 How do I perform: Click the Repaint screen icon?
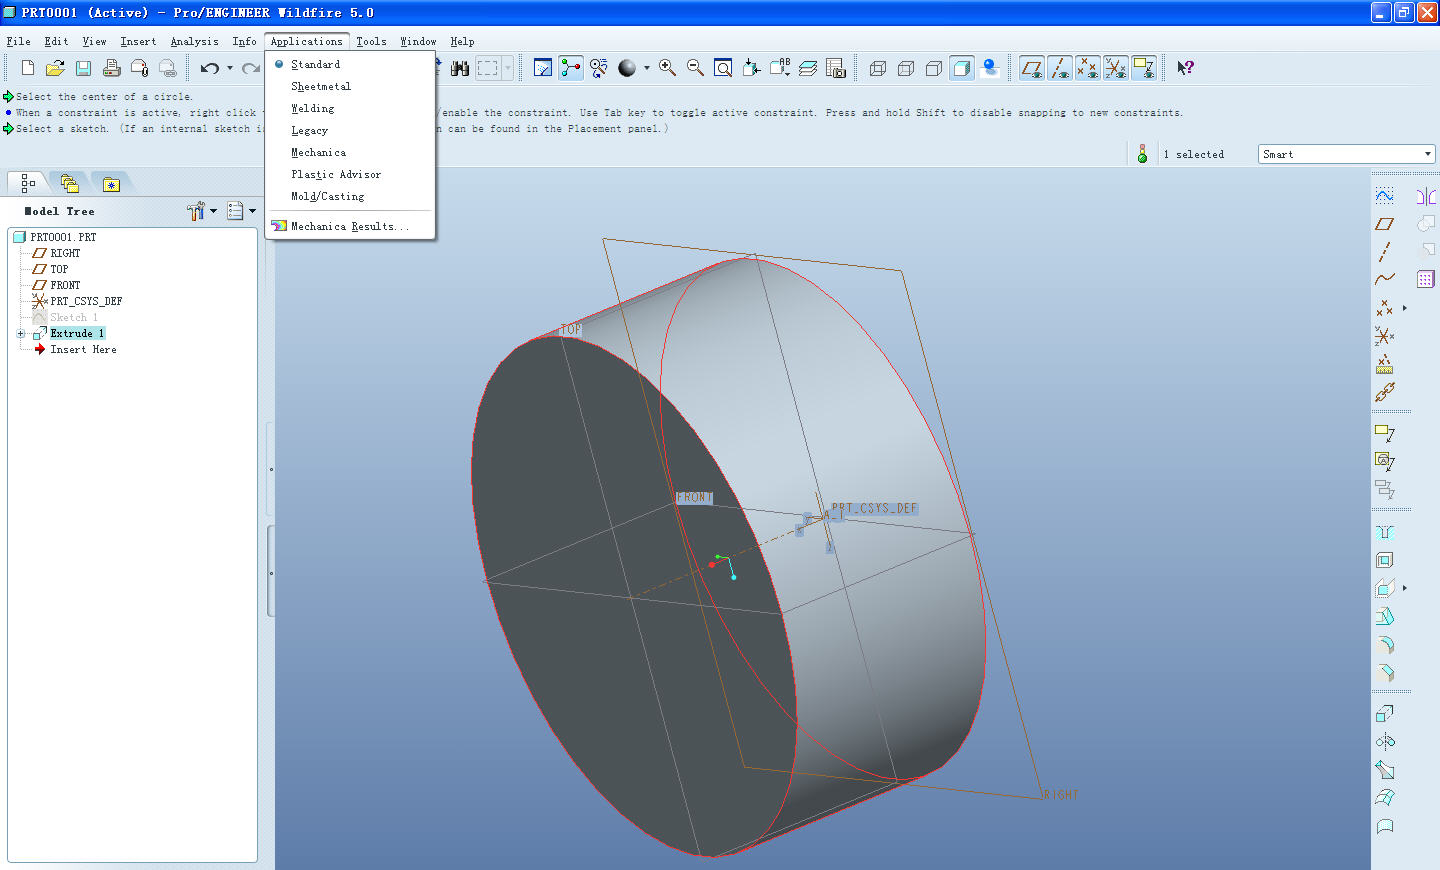(543, 68)
